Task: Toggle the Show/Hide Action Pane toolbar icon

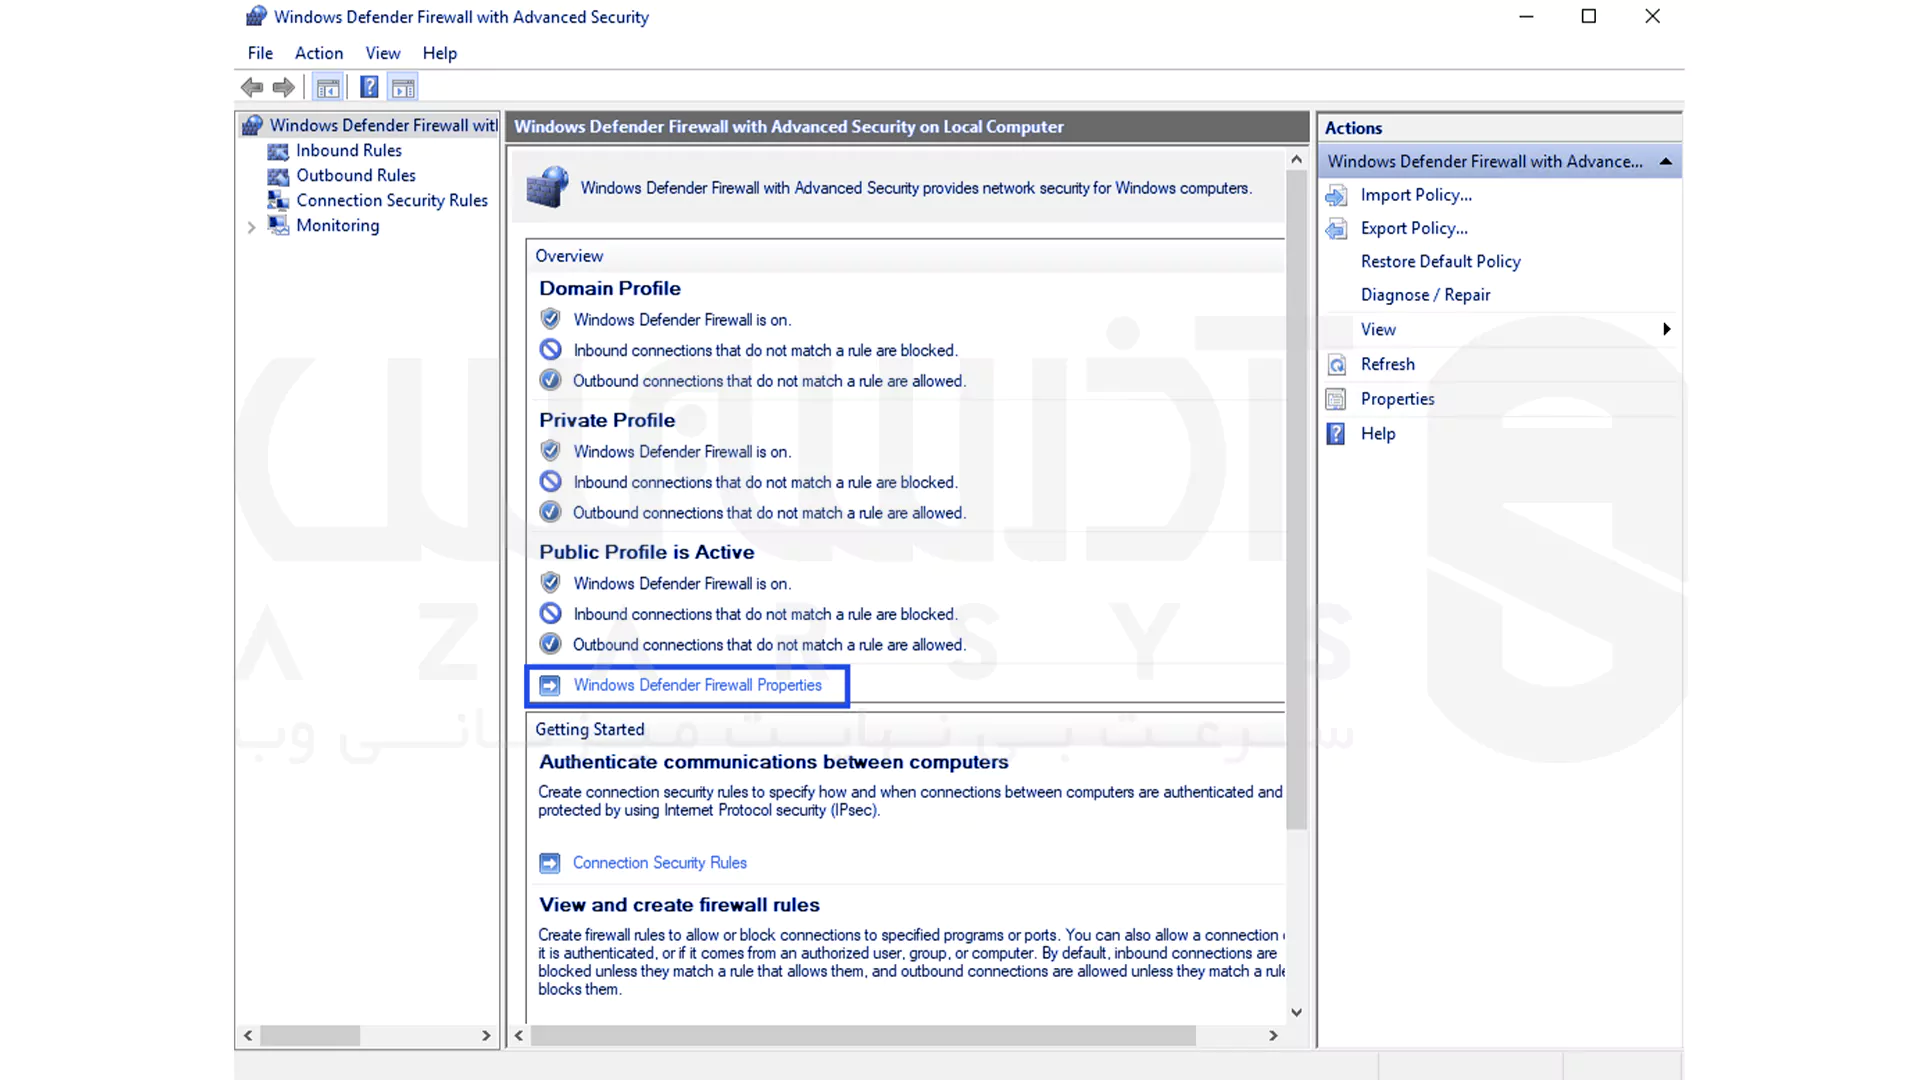Action: pyautogui.click(x=403, y=88)
